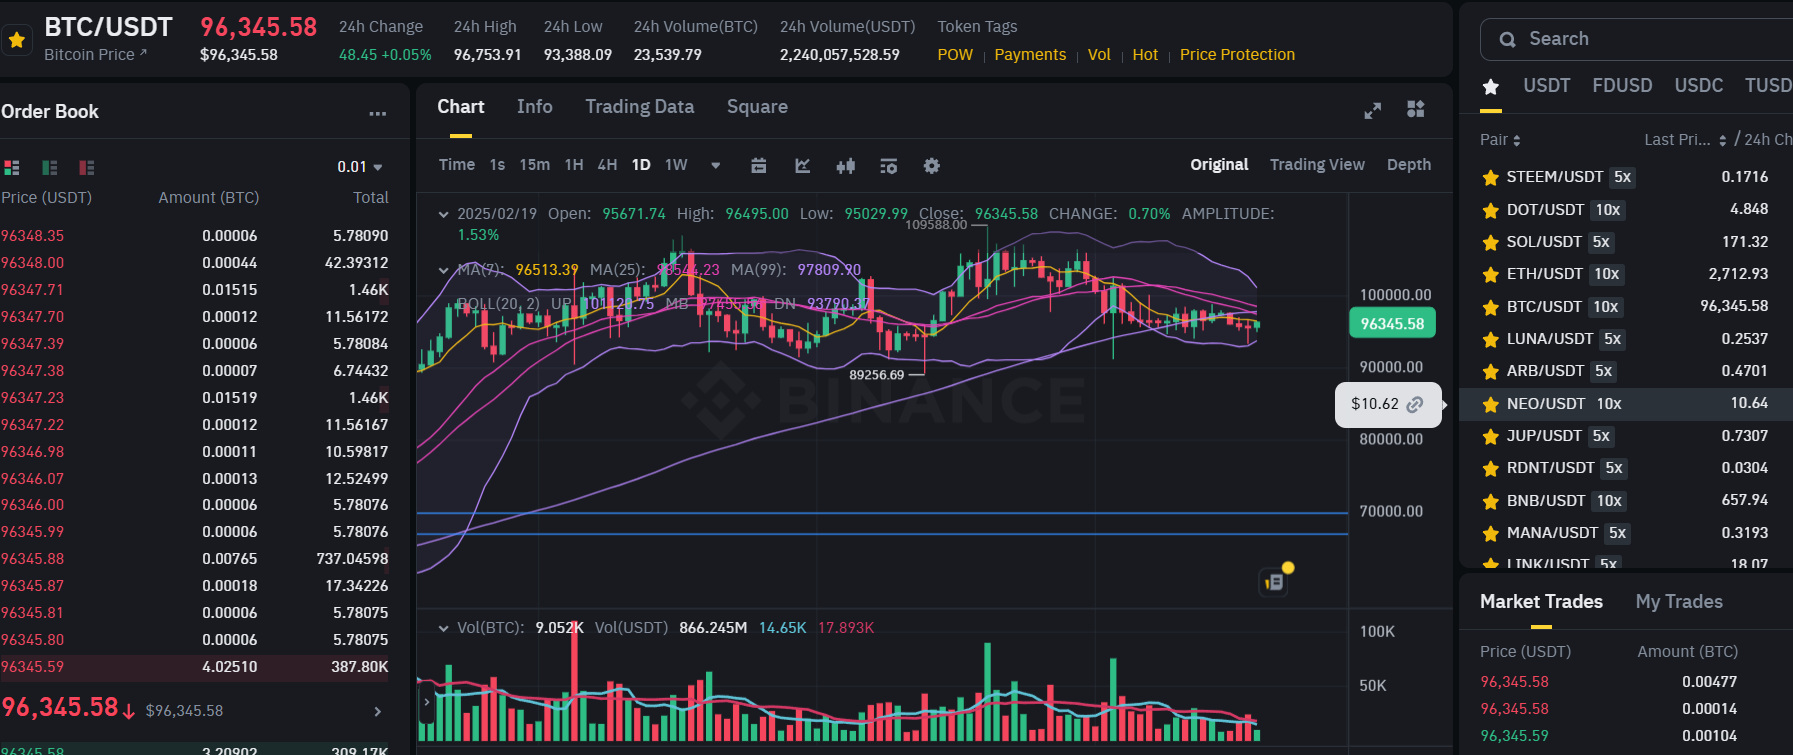Expand last price arrow in order book
The width and height of the screenshot is (1793, 755).
point(378,711)
